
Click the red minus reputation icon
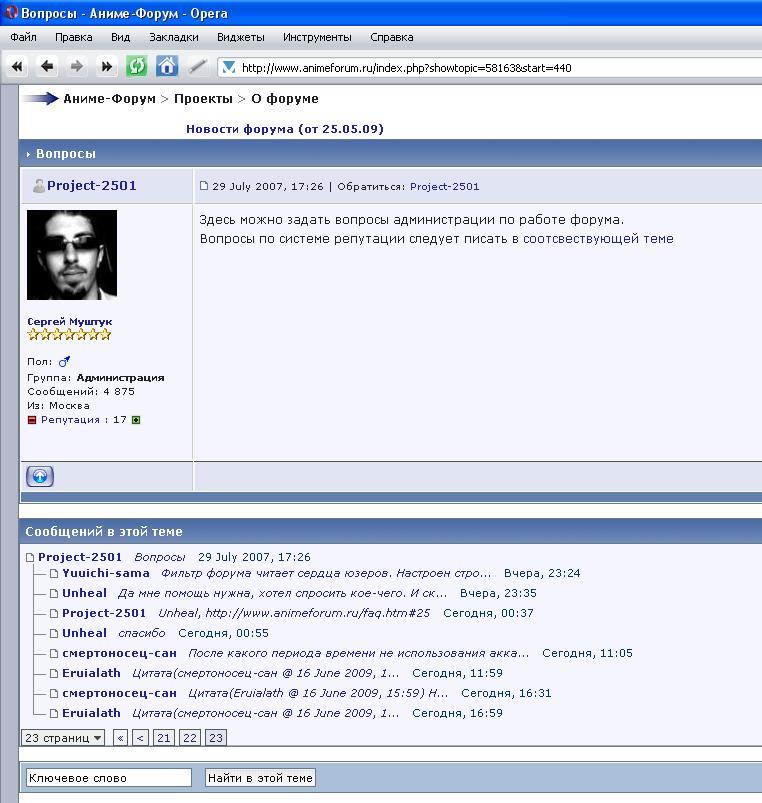coord(32,420)
